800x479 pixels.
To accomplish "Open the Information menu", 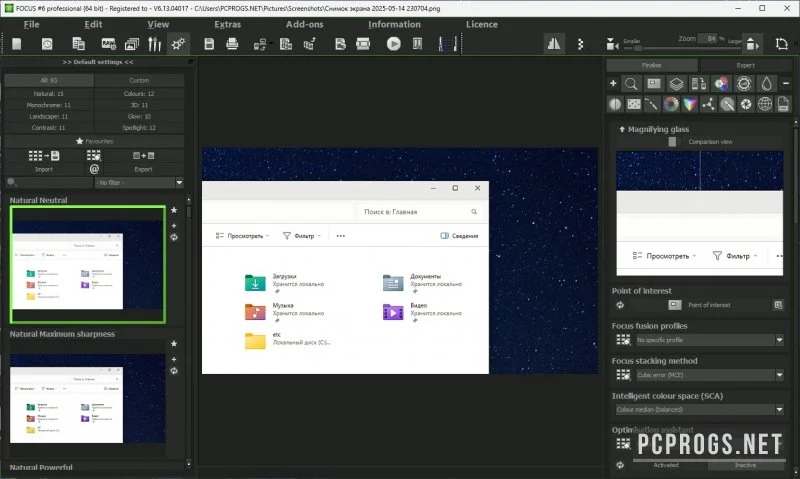I will click(x=394, y=24).
